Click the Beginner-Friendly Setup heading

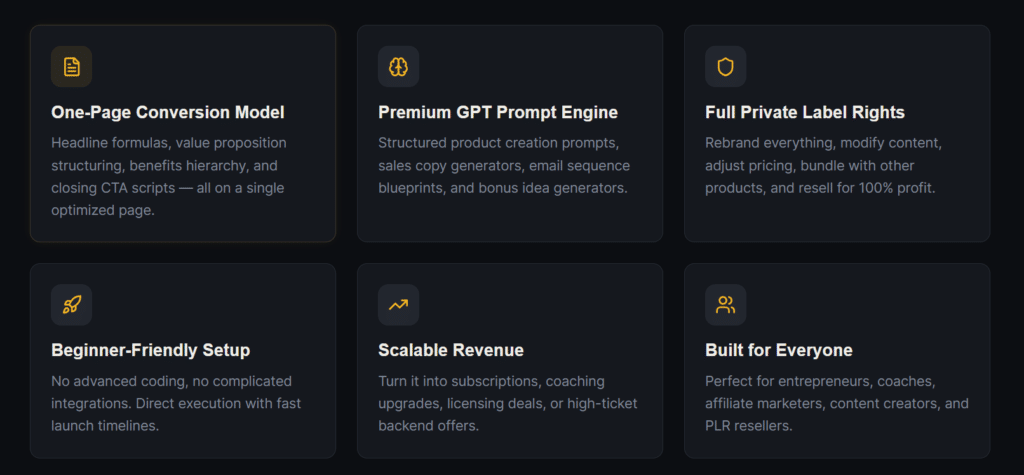point(151,350)
